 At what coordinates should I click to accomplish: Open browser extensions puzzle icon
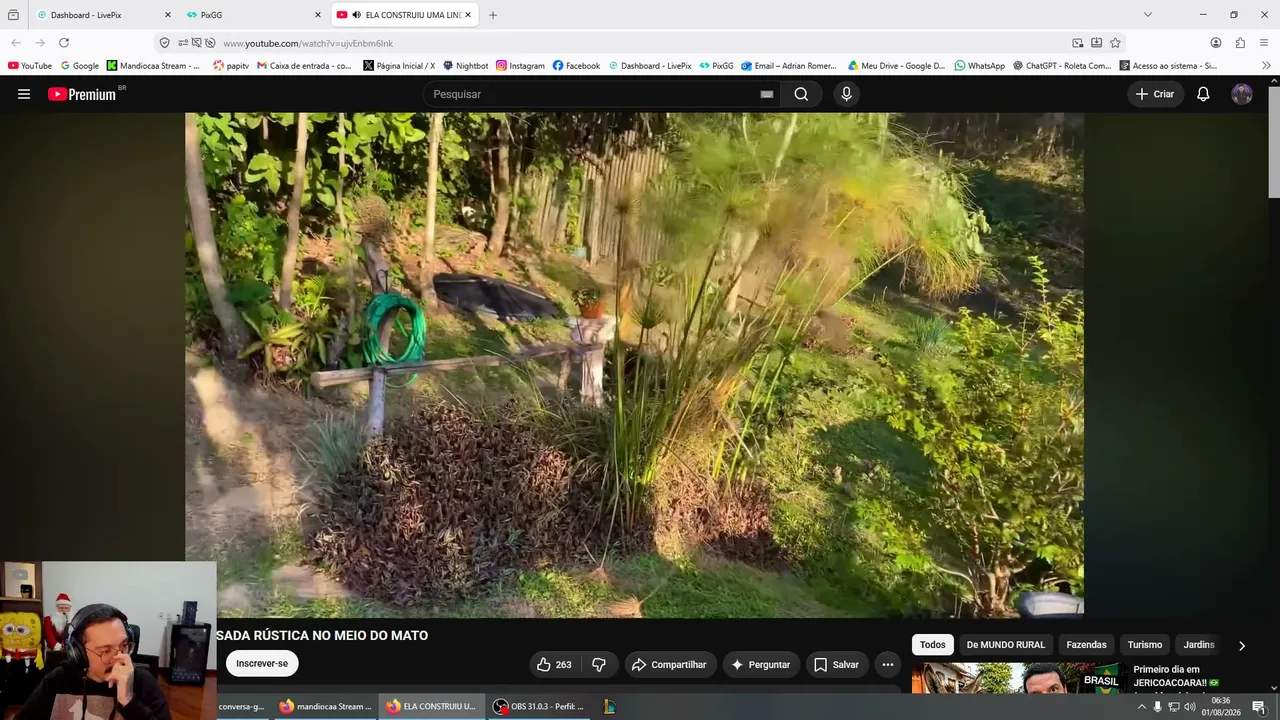(x=1240, y=43)
